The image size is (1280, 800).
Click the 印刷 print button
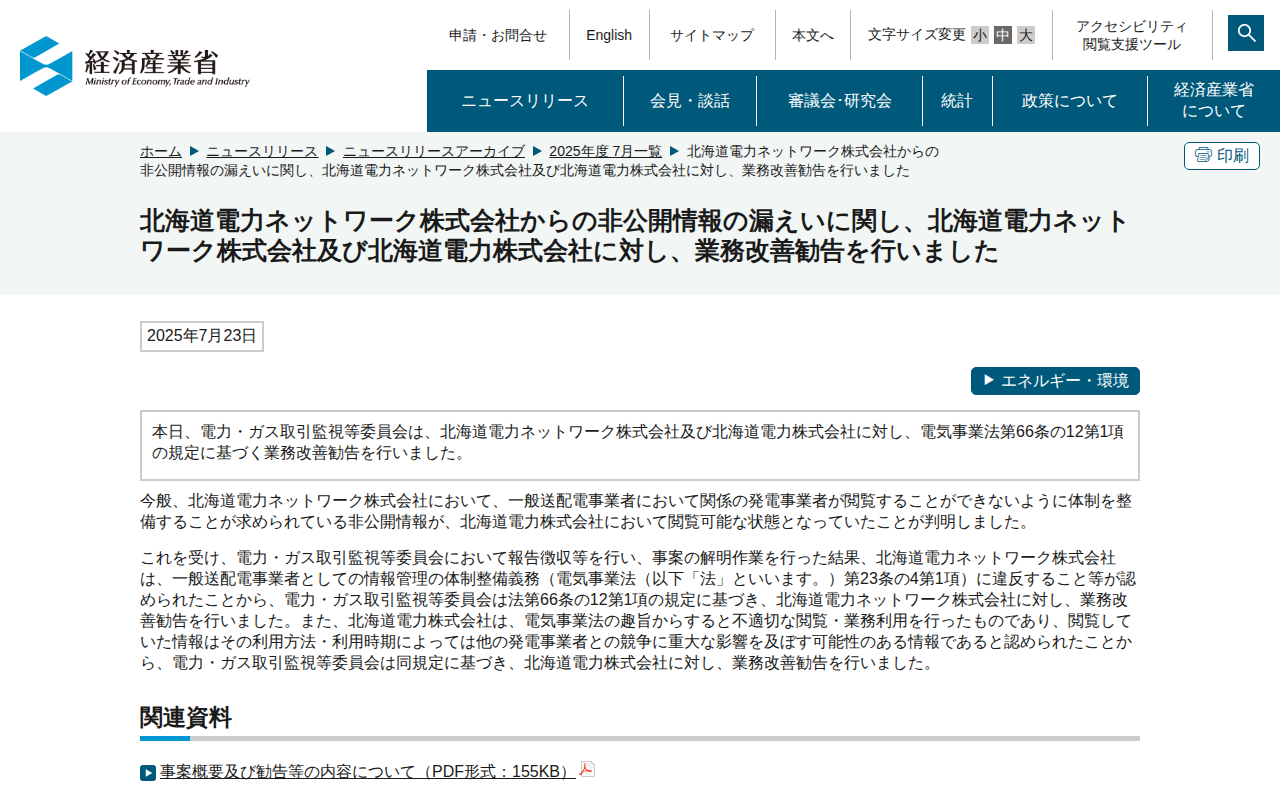[x=1222, y=156]
